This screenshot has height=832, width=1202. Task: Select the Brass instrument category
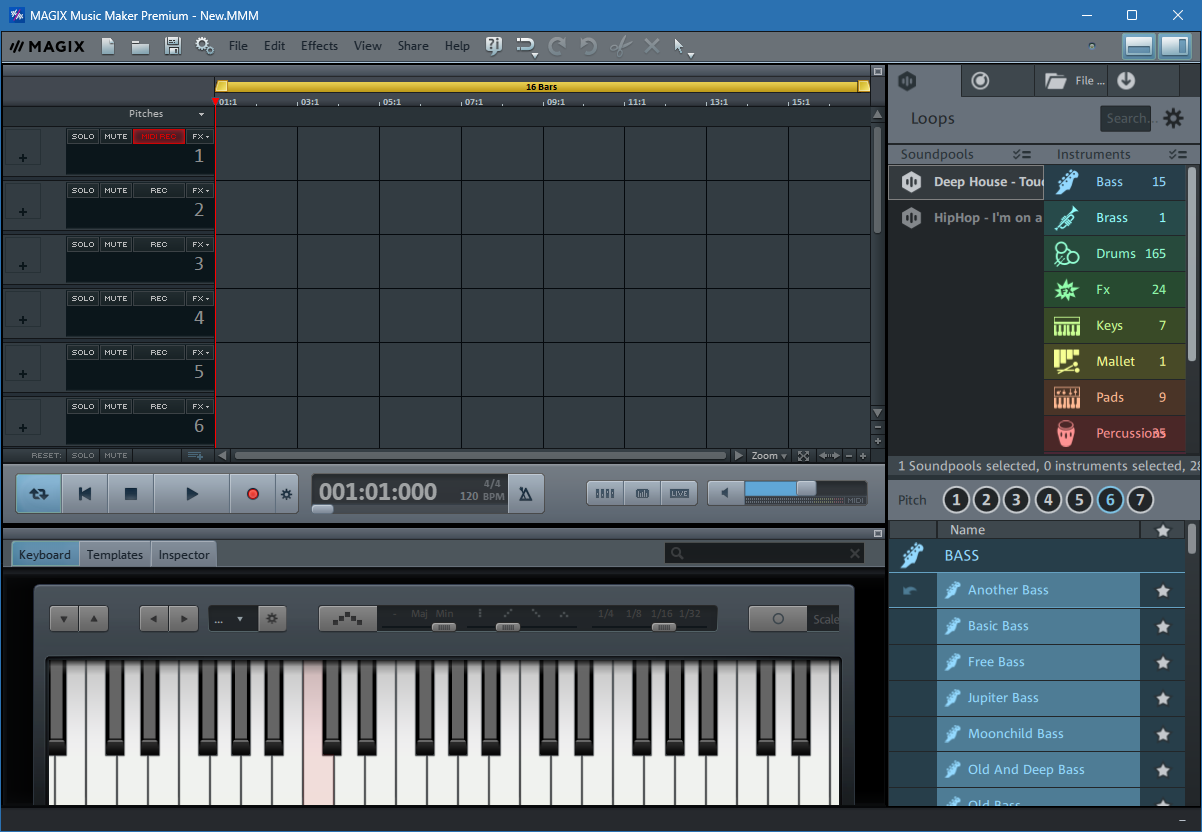pyautogui.click(x=1115, y=218)
